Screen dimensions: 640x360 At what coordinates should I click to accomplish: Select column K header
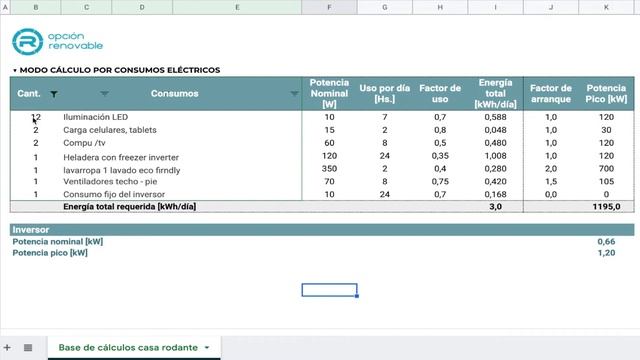pyautogui.click(x=606, y=7)
